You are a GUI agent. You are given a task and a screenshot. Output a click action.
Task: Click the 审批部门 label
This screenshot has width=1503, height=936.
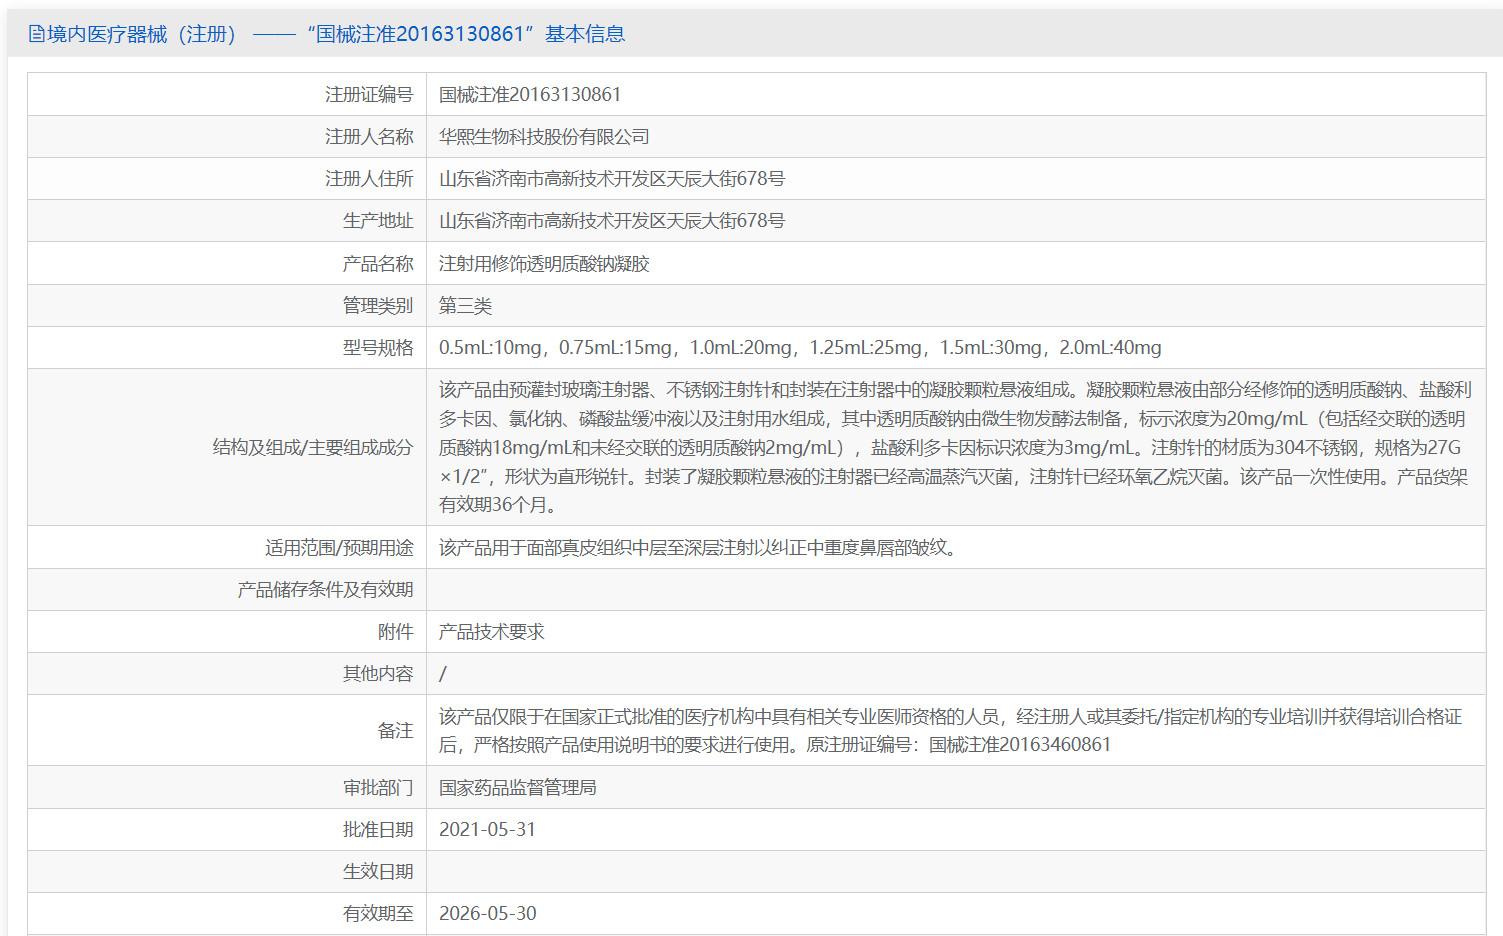378,788
